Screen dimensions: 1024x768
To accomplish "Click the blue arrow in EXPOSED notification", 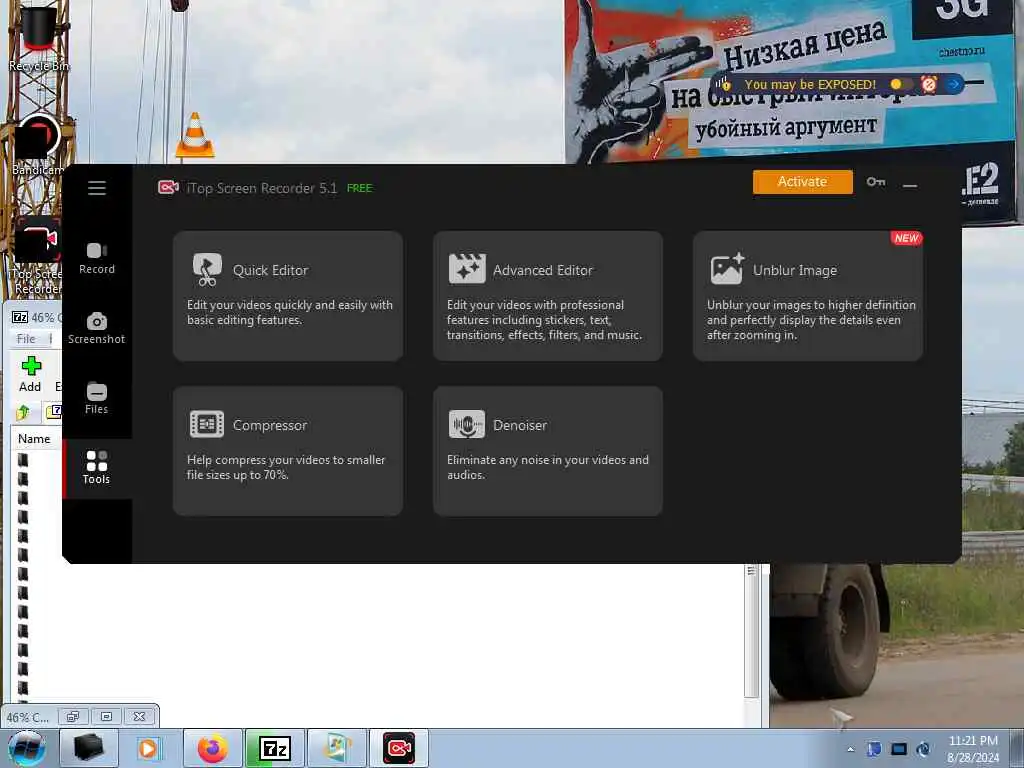I will pyautogui.click(x=953, y=84).
